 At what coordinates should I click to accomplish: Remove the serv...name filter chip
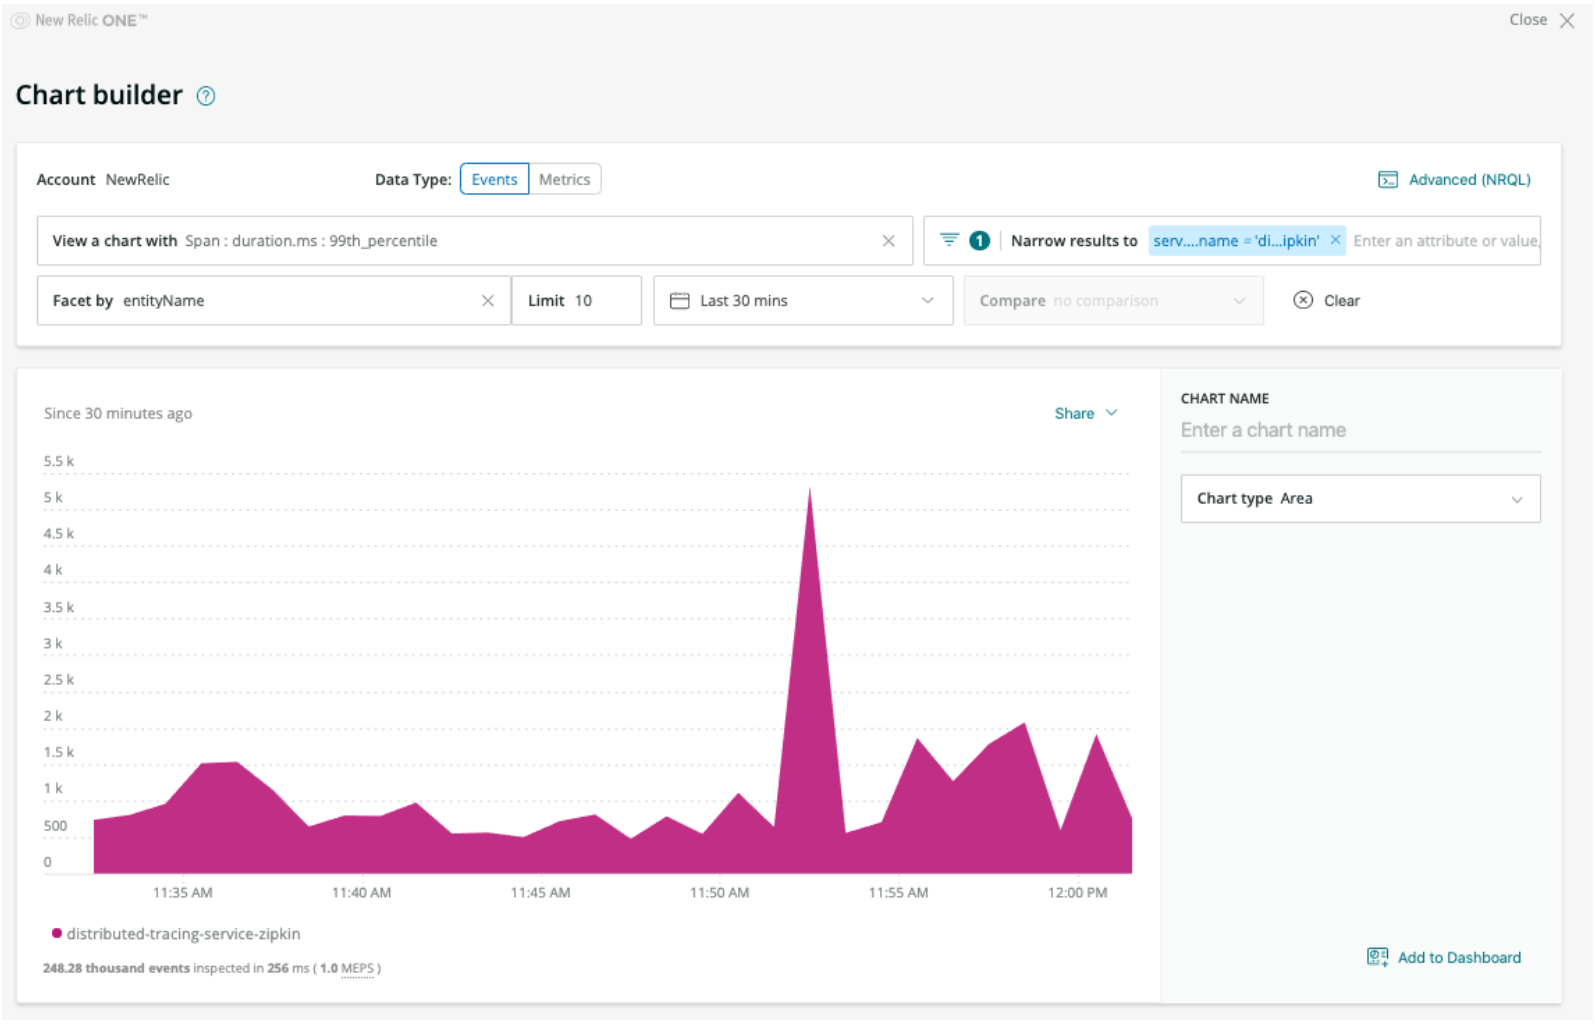point(1335,240)
